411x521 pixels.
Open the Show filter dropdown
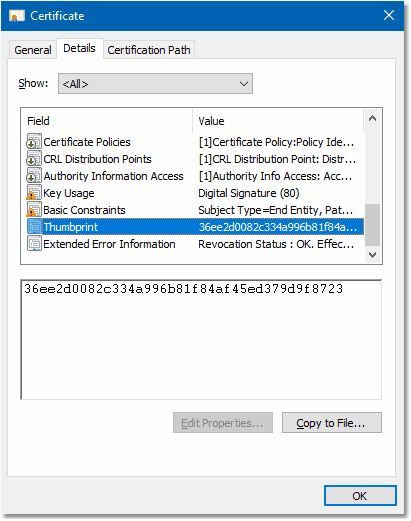pos(155,84)
